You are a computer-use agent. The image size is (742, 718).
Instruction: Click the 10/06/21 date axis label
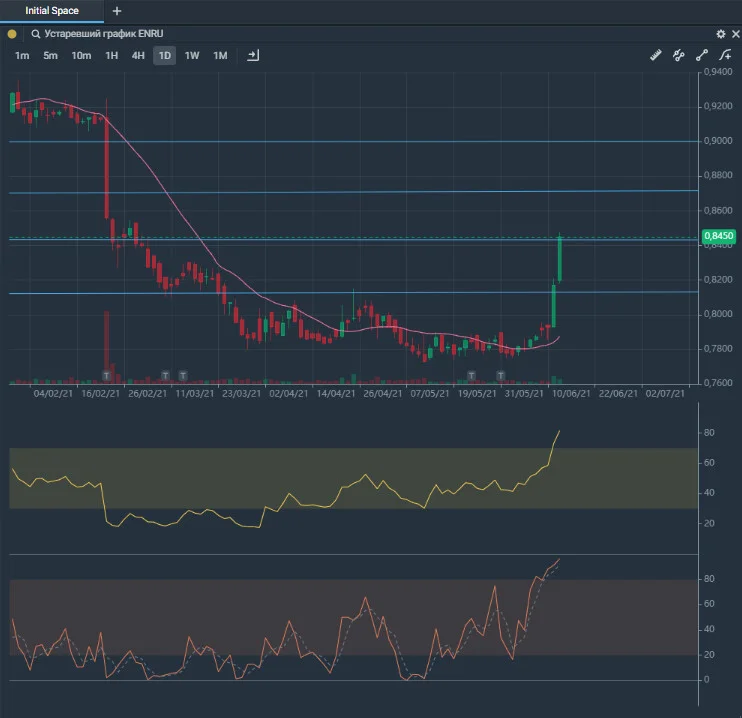click(571, 393)
